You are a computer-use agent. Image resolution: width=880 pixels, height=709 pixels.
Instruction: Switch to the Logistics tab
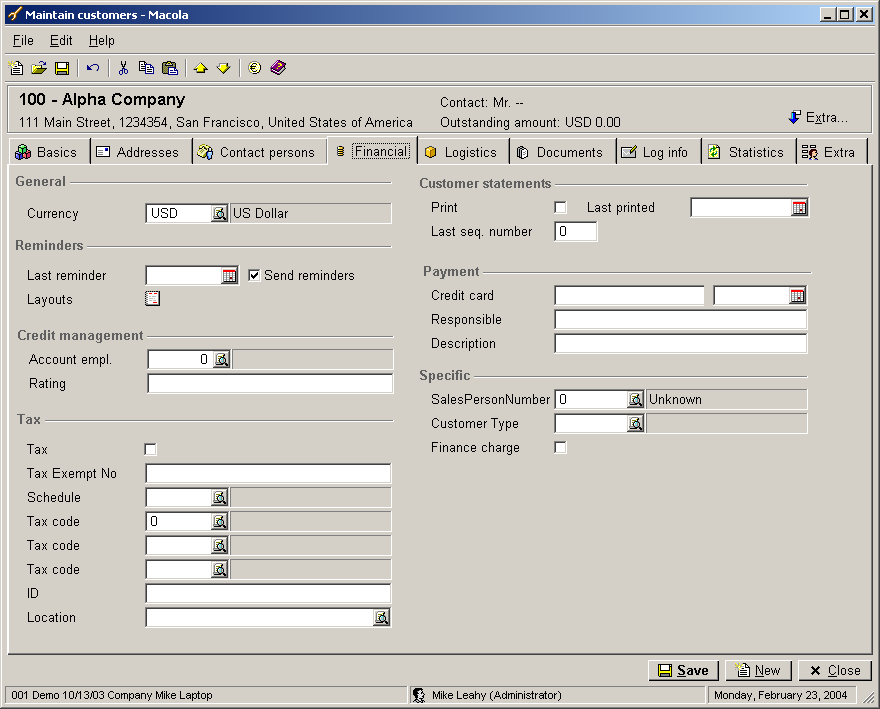464,152
